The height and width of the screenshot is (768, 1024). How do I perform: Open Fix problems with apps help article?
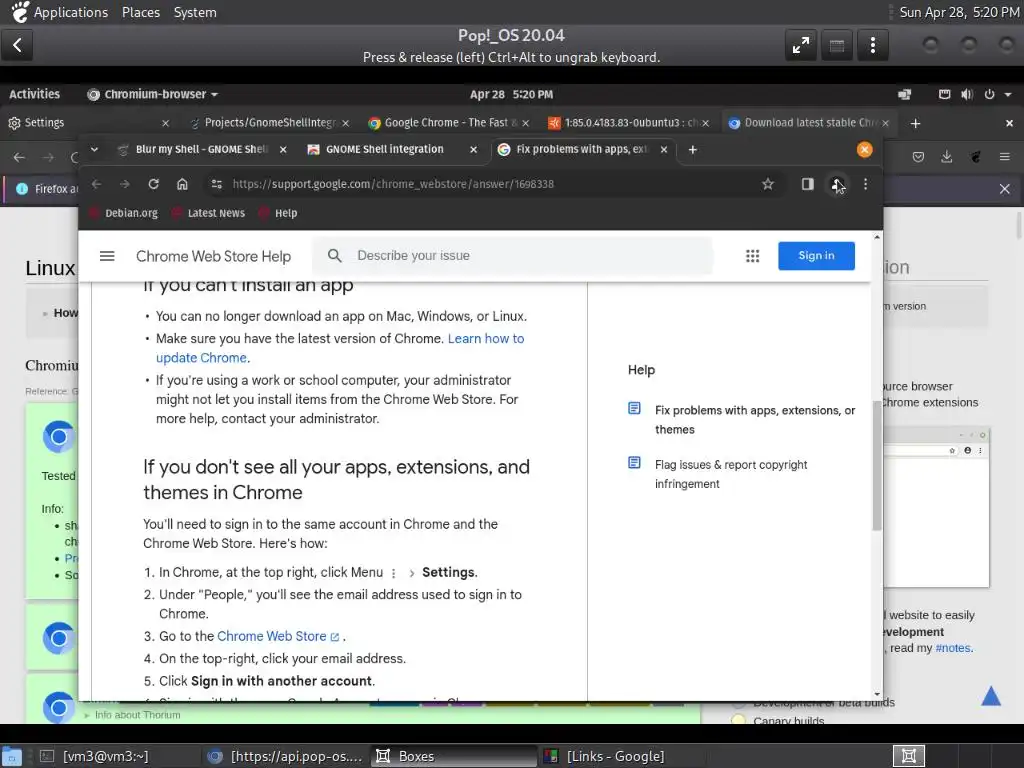pyautogui.click(x=755, y=420)
